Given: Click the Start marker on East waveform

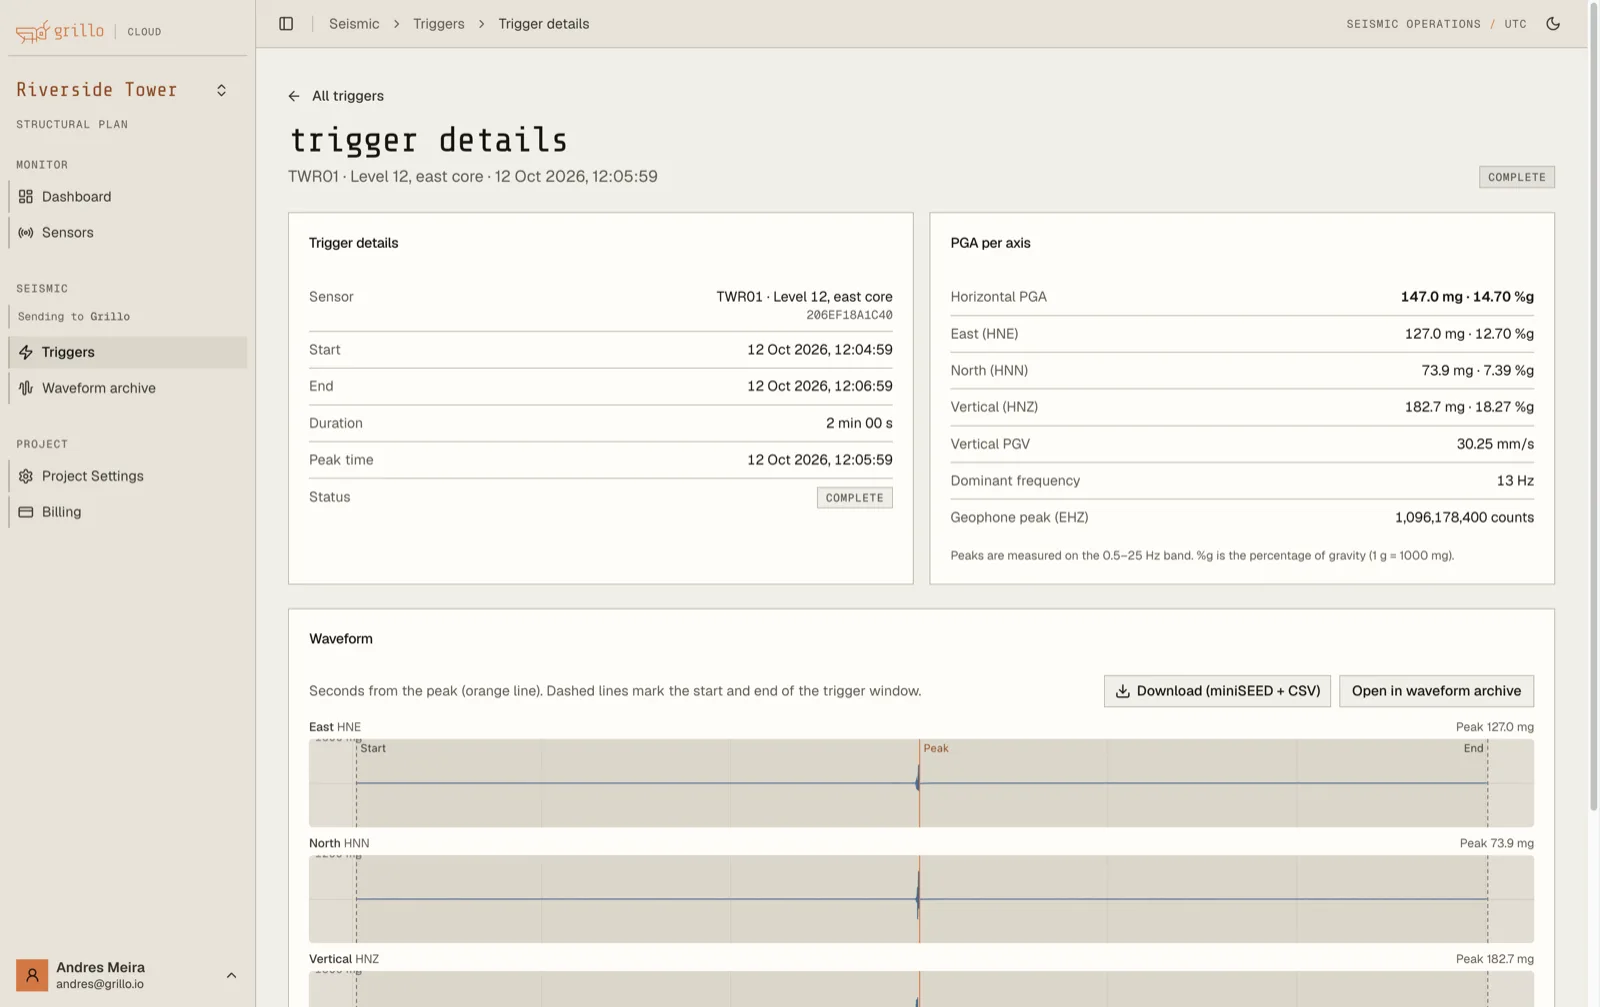Looking at the screenshot, I should pos(373,748).
